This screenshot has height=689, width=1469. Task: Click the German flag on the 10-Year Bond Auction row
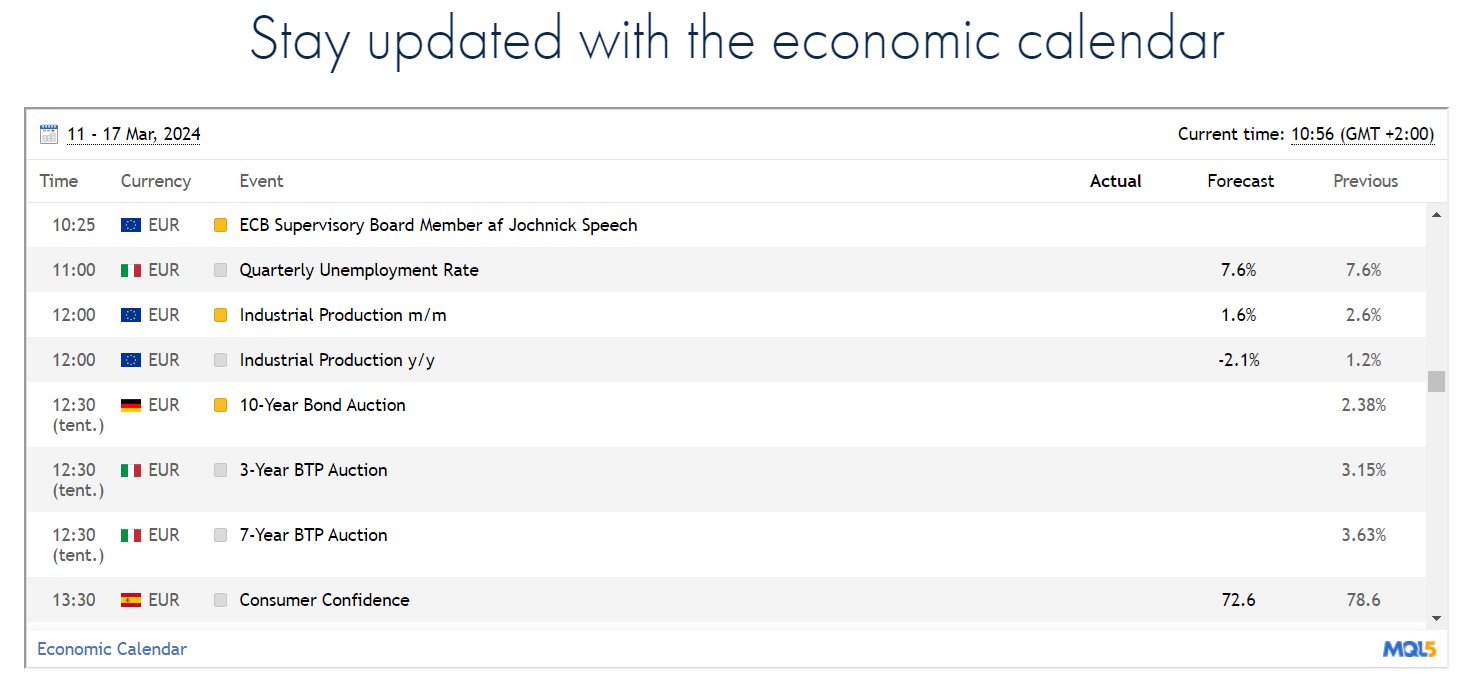[131, 405]
